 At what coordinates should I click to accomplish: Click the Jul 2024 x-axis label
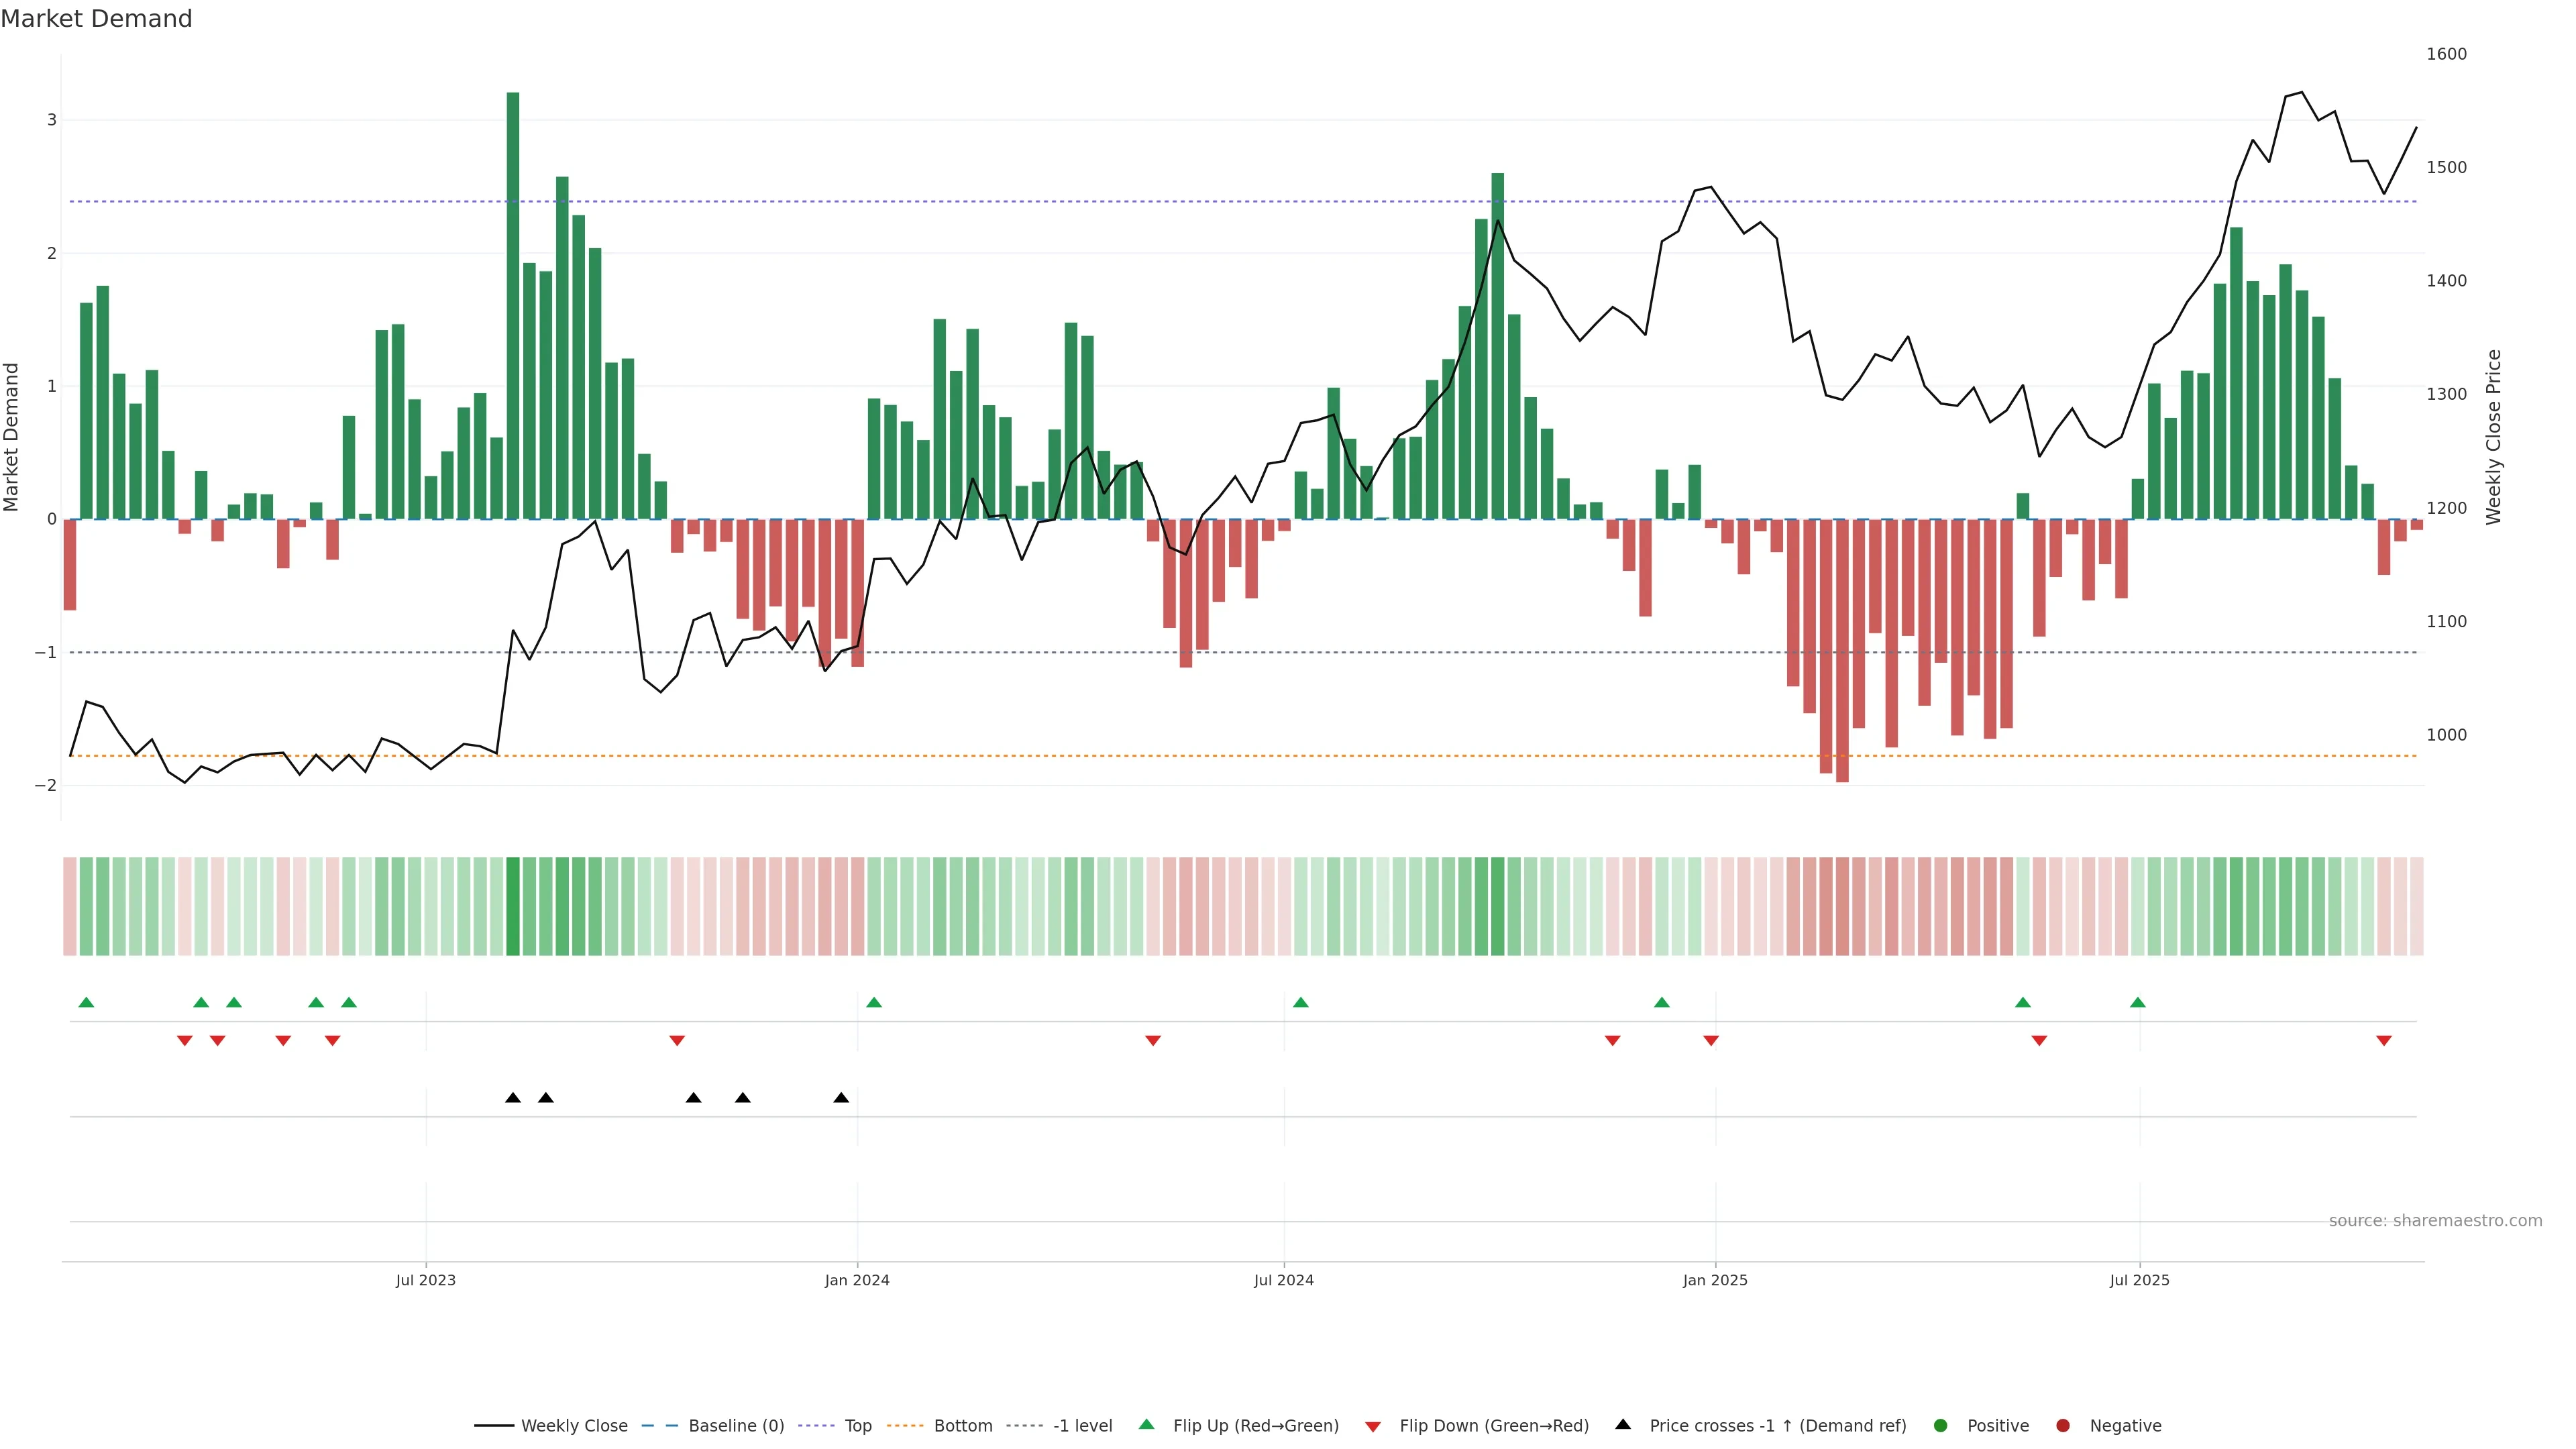pos(1284,1280)
